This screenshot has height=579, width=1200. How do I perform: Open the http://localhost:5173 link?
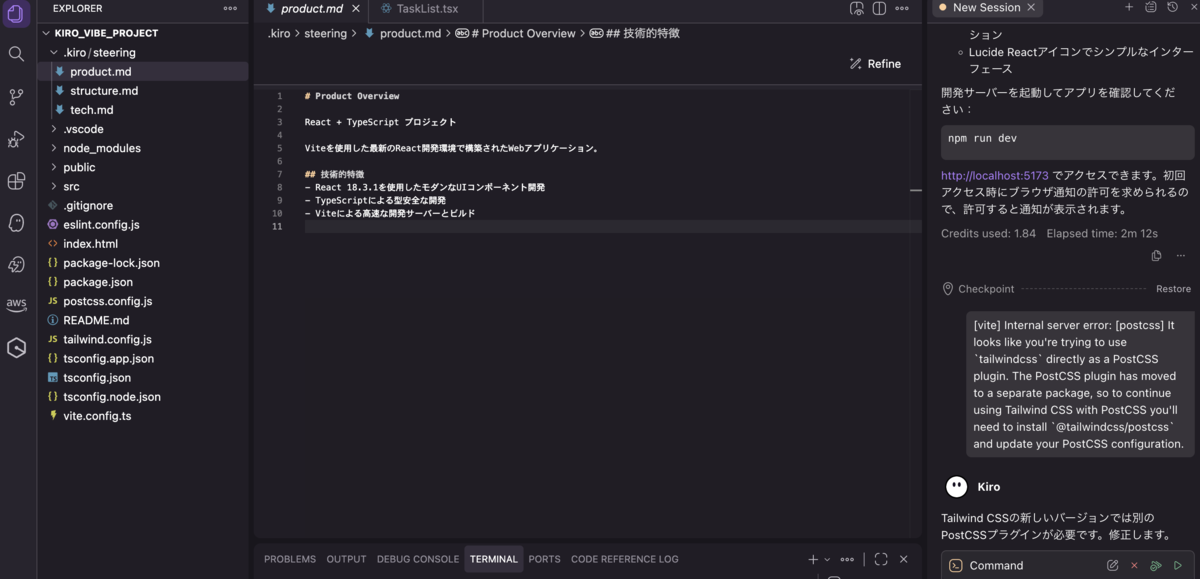click(x=995, y=175)
